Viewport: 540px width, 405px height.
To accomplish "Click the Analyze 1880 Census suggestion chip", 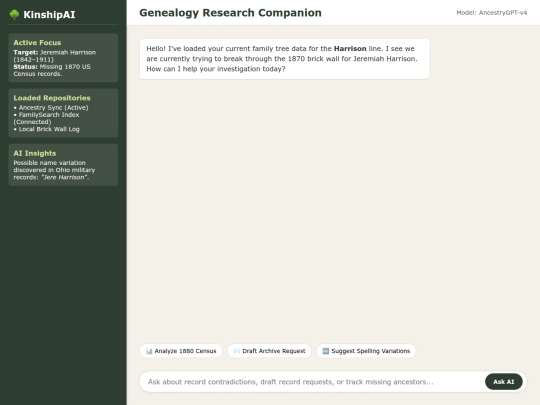I will 181,351.
